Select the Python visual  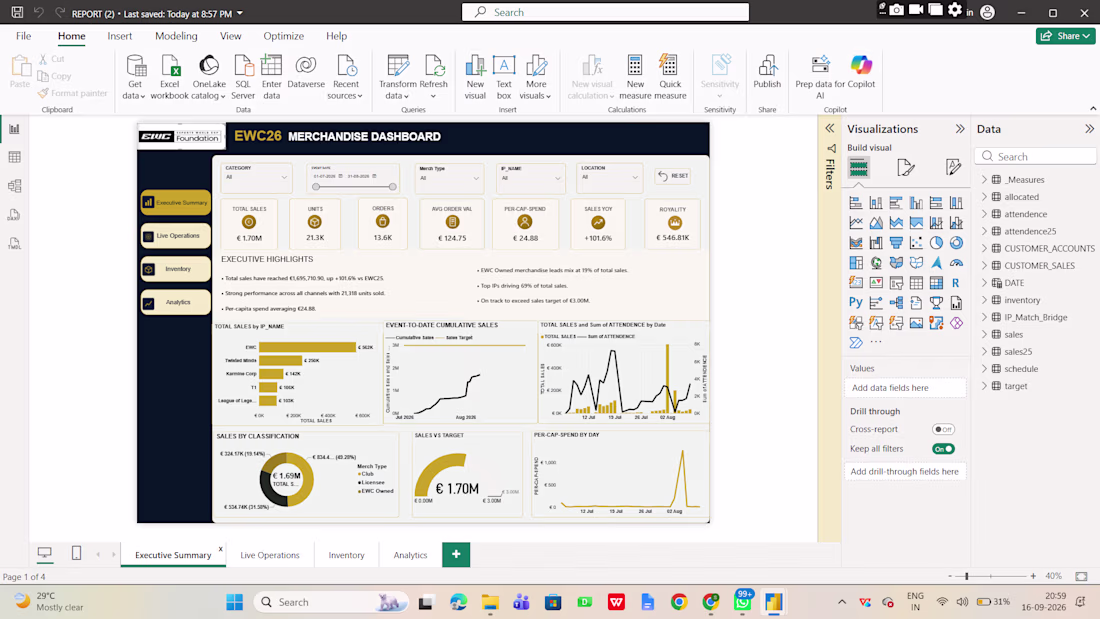tap(856, 302)
